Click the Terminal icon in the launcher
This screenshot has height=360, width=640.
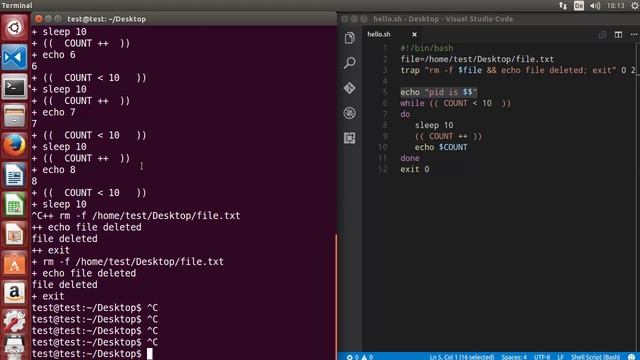pyautogui.click(x=14, y=87)
